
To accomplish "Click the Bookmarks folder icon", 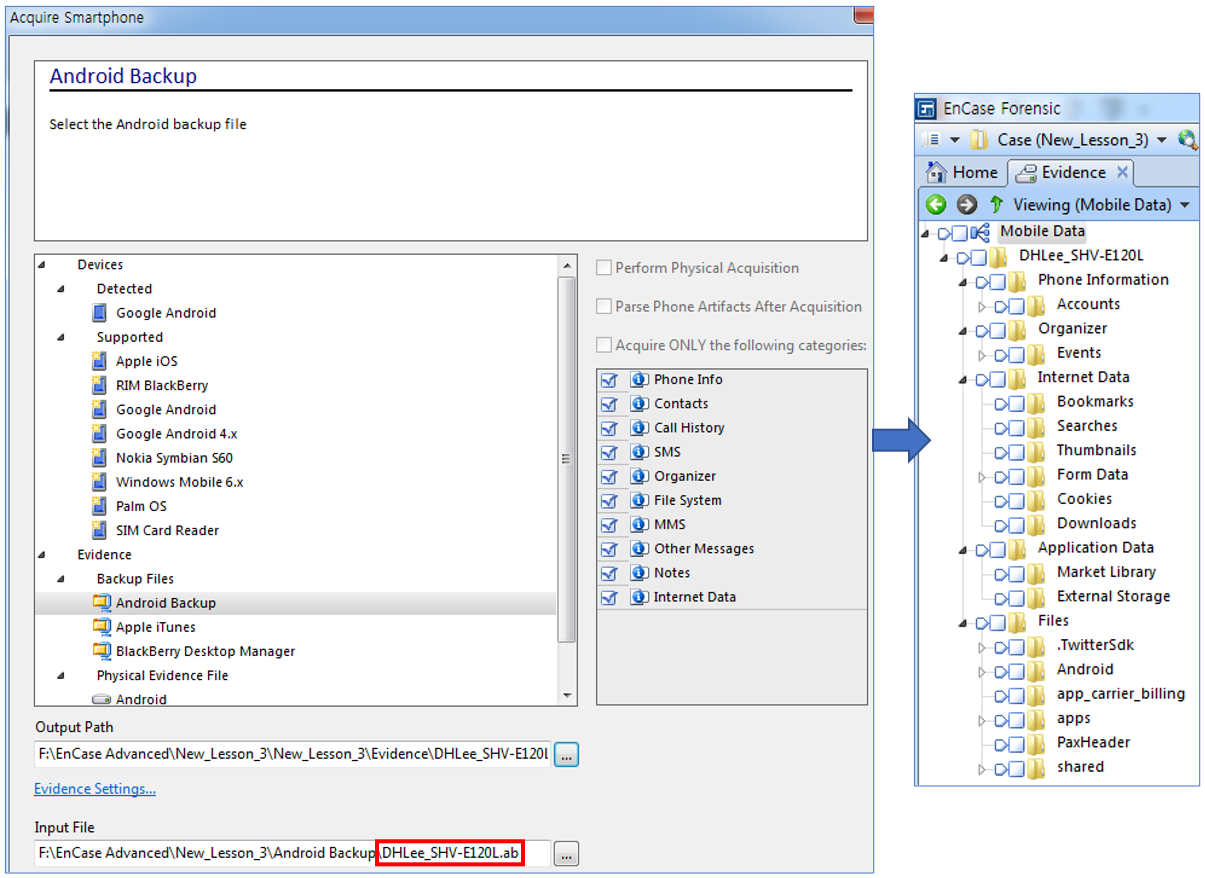I will tap(1037, 402).
